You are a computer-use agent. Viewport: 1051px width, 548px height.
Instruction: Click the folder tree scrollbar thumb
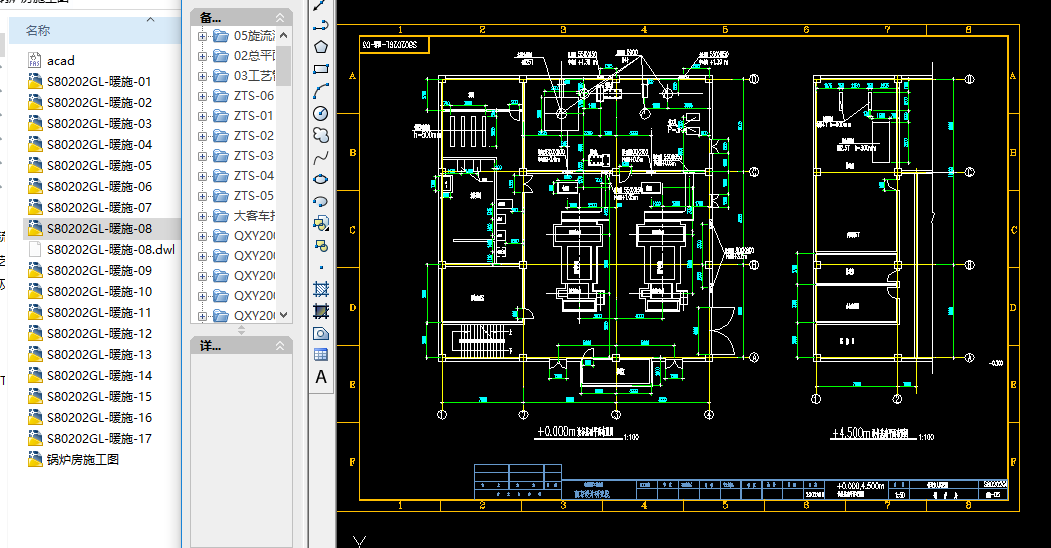tap(284, 65)
